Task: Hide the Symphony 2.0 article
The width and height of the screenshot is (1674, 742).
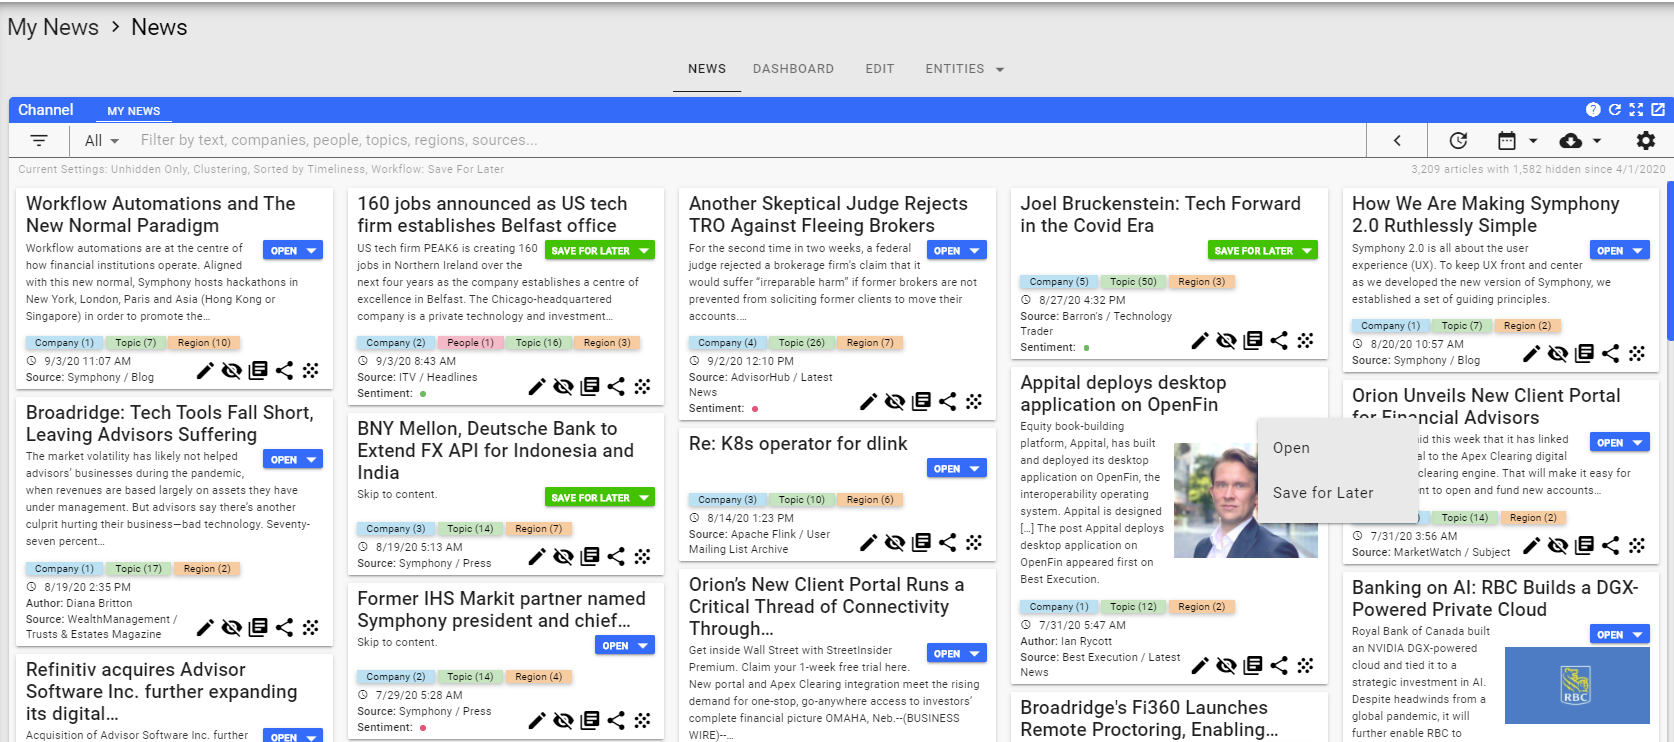Action: pyautogui.click(x=1558, y=354)
